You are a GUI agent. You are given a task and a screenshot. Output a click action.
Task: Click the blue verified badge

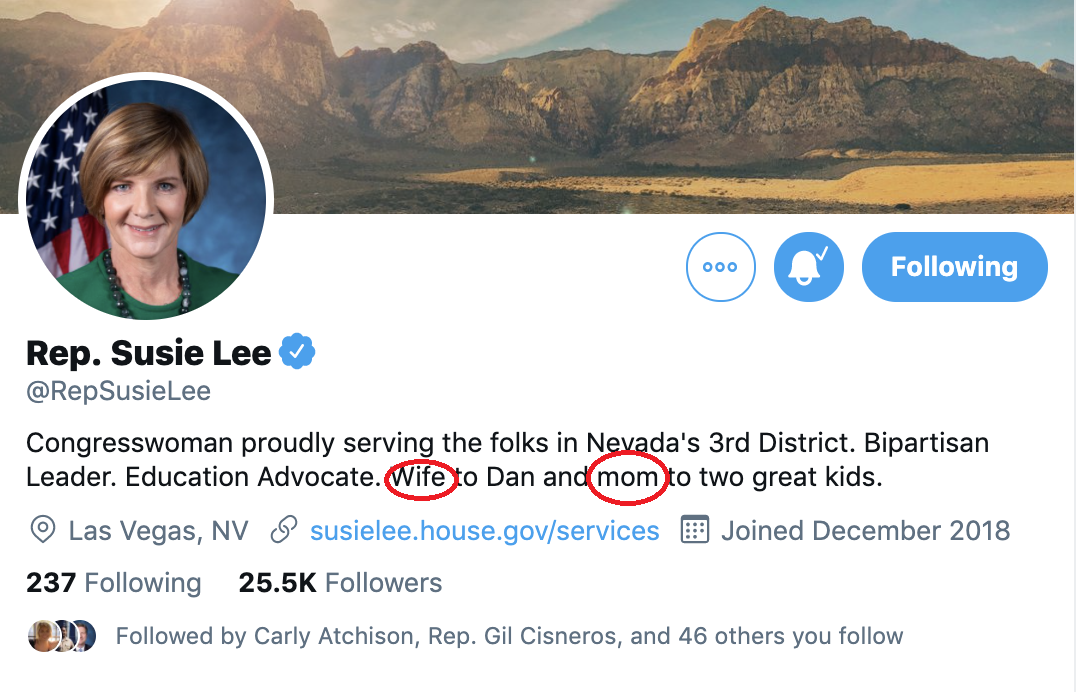[x=297, y=352]
